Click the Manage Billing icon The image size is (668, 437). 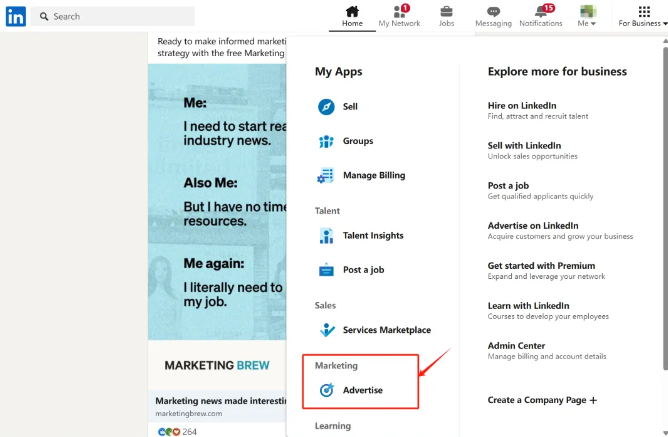tap(325, 175)
